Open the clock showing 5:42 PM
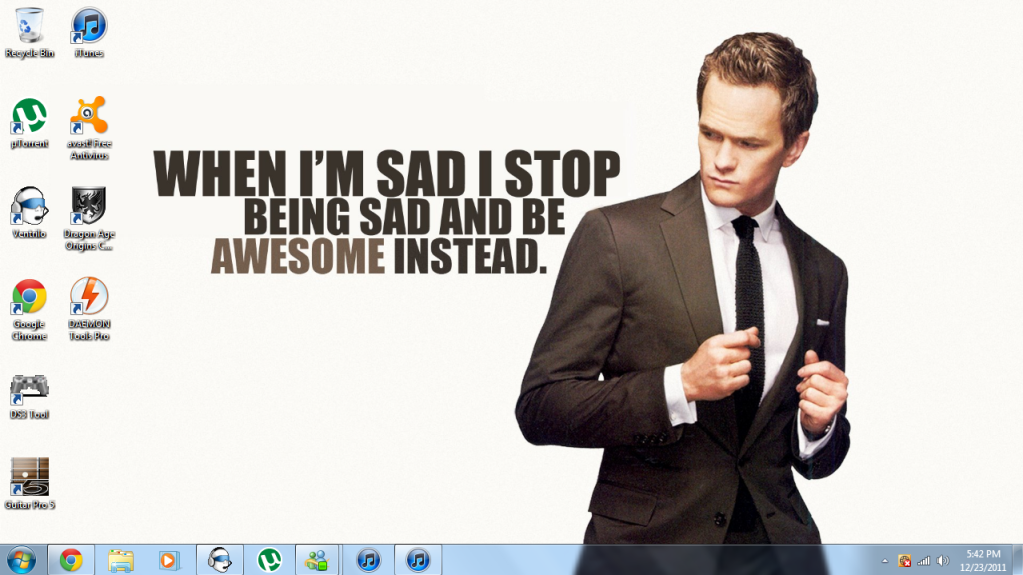Screen dimensions: 1023x575 point(983,561)
